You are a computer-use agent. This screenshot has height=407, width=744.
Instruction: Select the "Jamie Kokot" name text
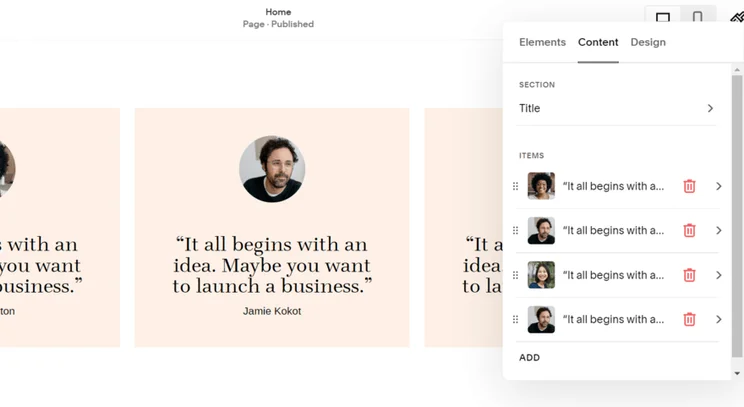(272, 311)
